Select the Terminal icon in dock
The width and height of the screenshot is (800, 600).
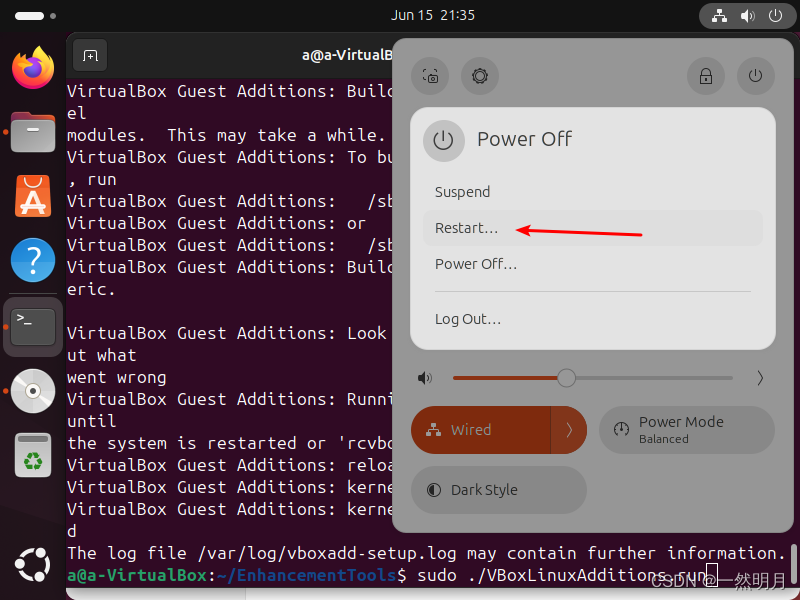[x=33, y=327]
